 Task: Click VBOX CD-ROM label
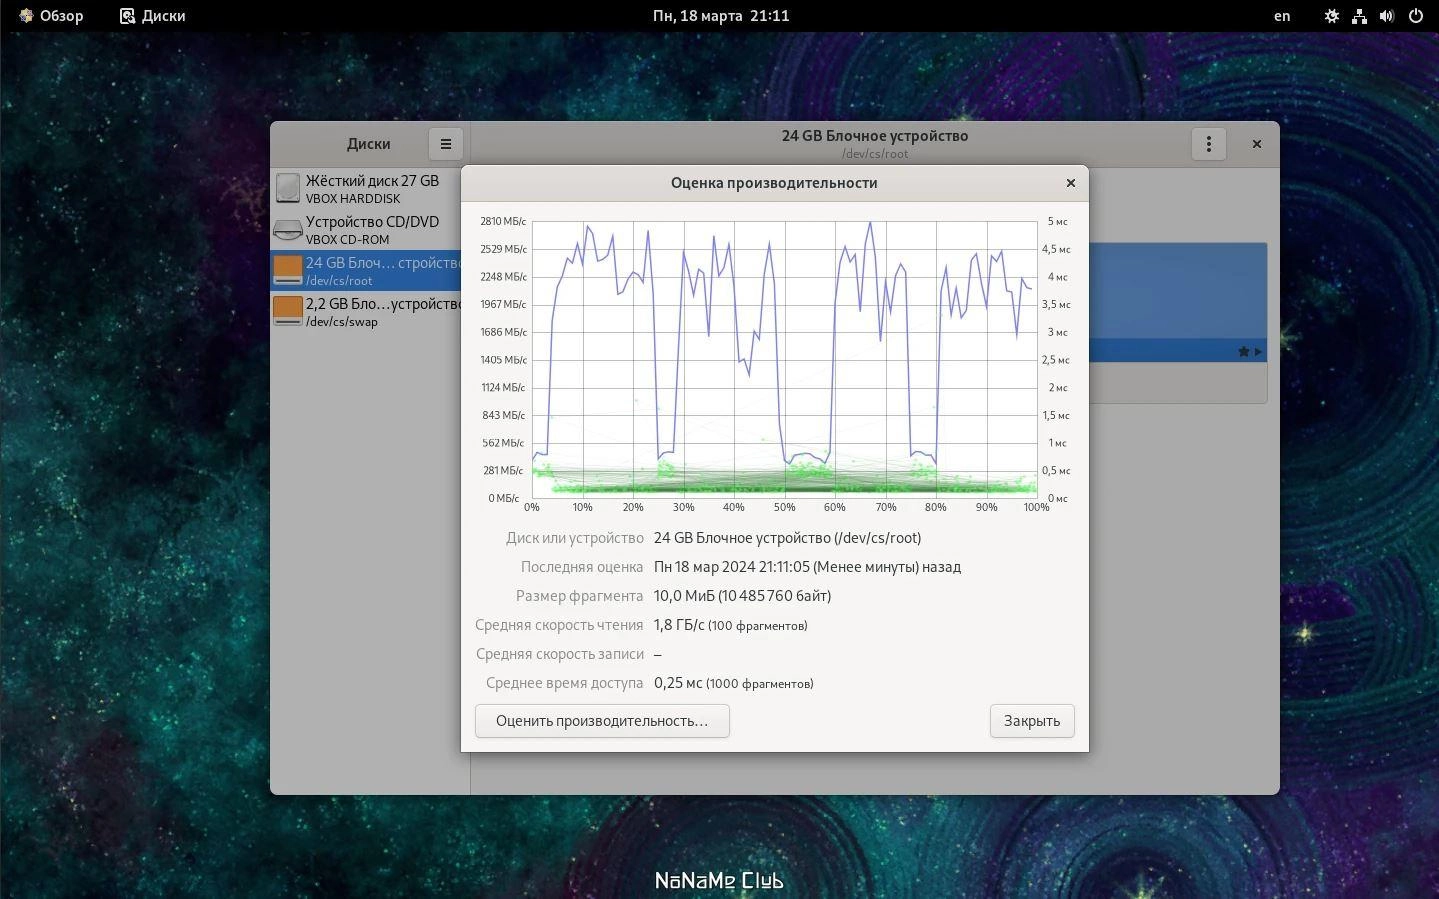(x=347, y=240)
